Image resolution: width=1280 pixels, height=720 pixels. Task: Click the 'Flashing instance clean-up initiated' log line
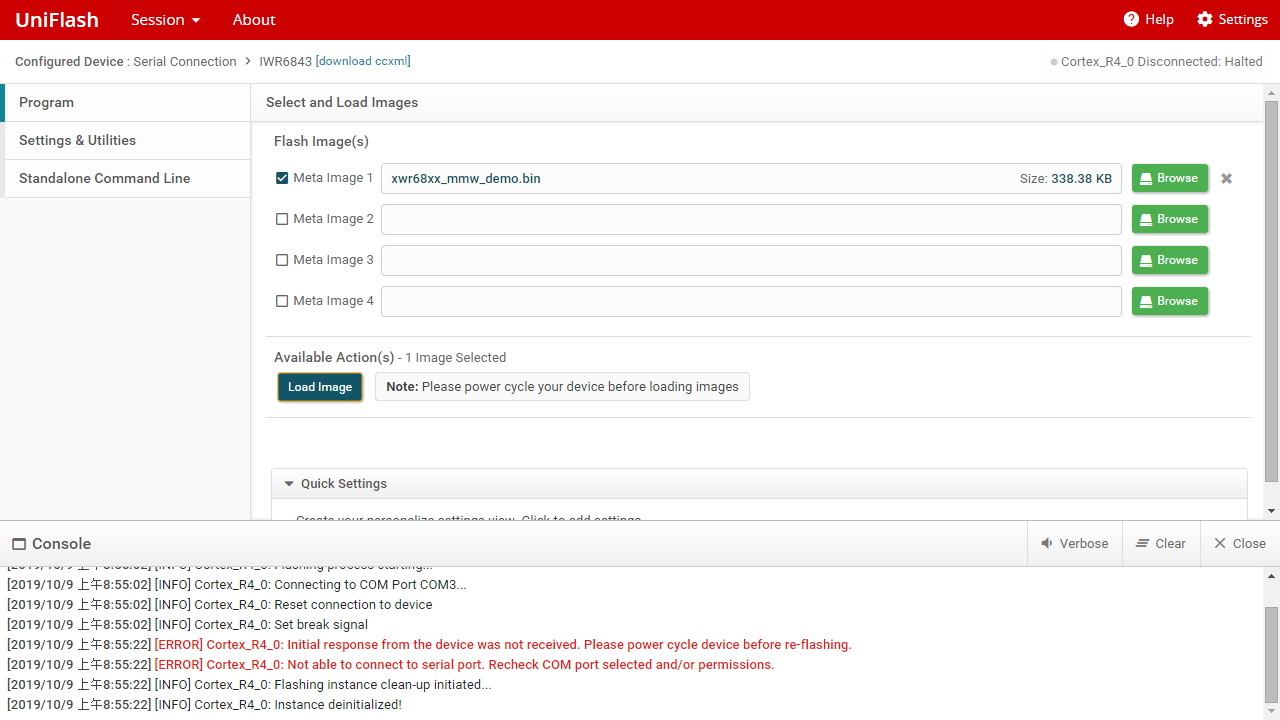[249, 685]
